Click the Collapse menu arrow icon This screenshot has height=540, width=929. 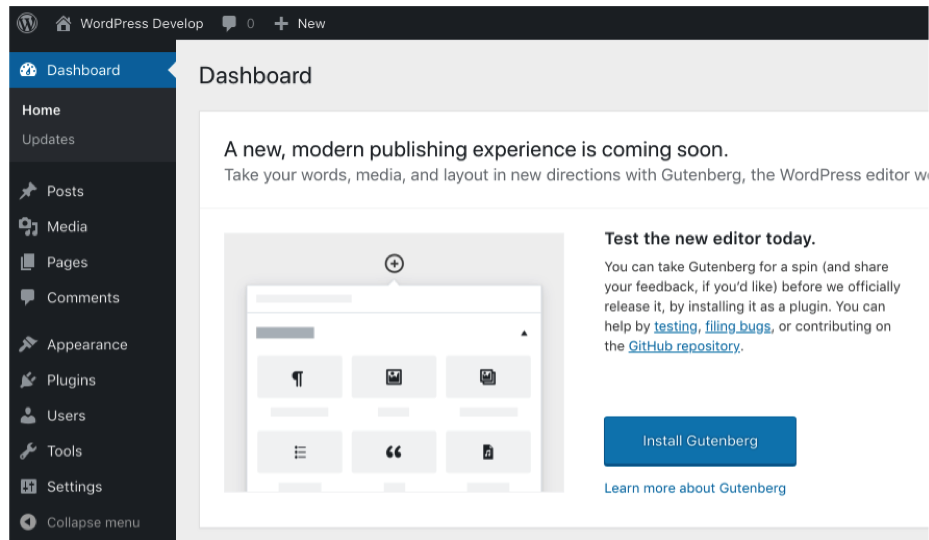coord(28,522)
